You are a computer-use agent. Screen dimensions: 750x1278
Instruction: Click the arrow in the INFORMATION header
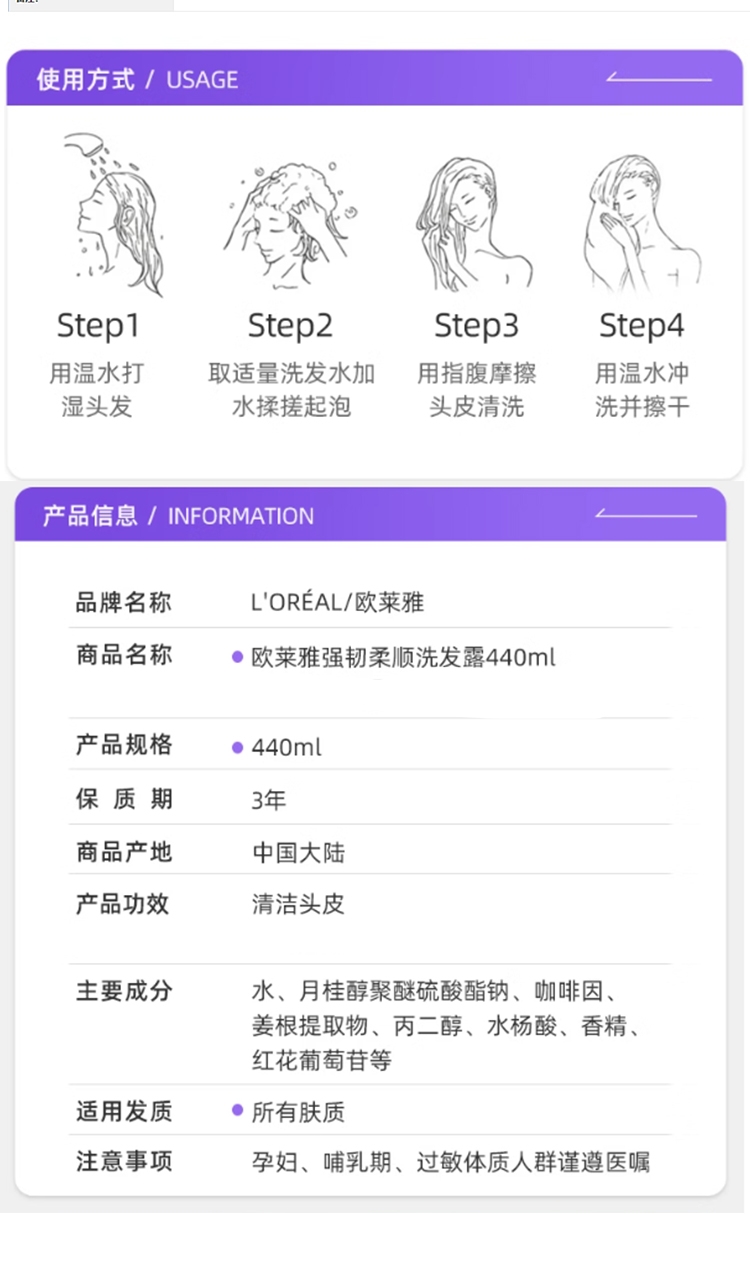(645, 514)
